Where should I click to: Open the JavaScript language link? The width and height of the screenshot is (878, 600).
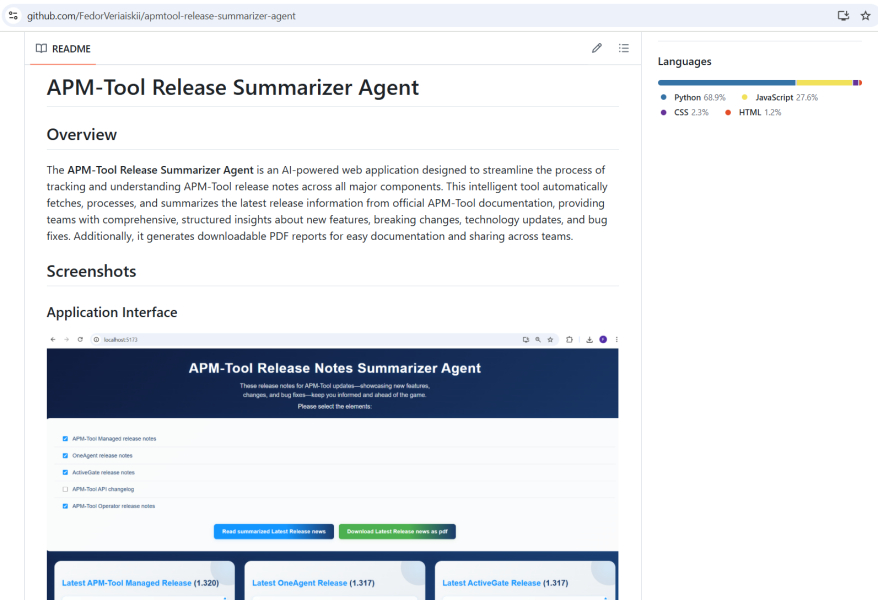click(x=773, y=97)
